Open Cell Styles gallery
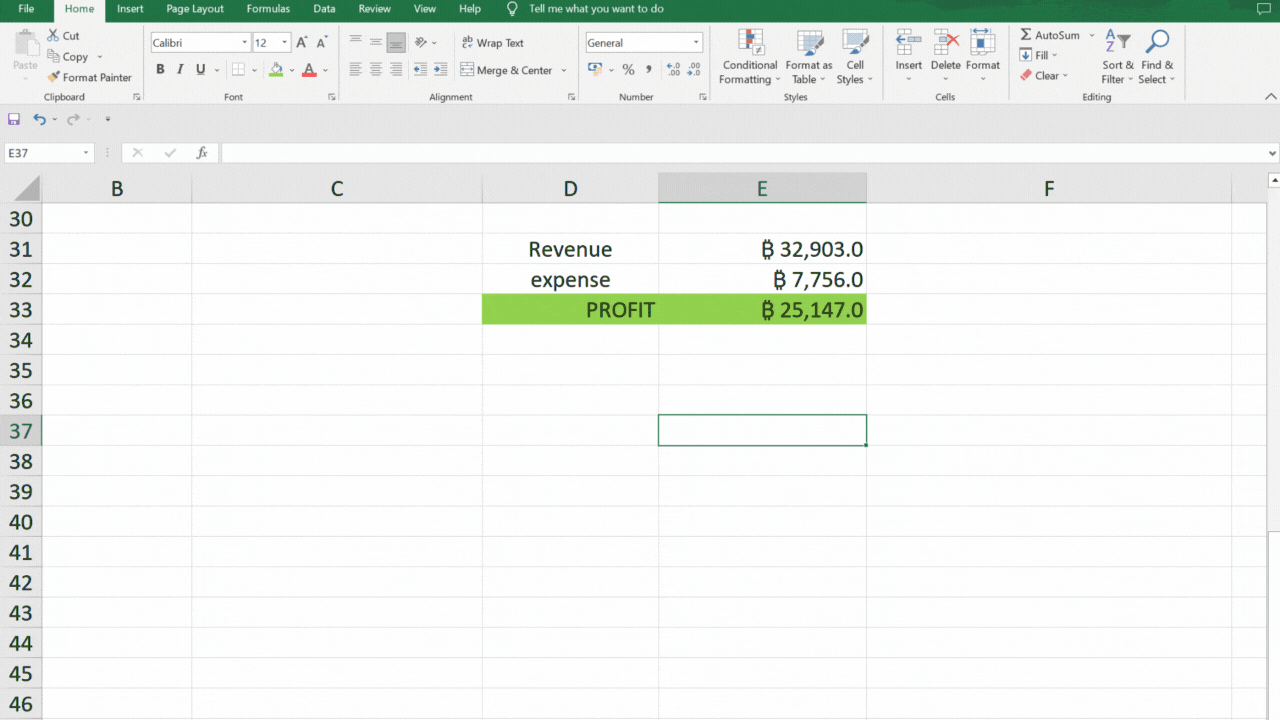This screenshot has height=720, width=1280. point(855,57)
